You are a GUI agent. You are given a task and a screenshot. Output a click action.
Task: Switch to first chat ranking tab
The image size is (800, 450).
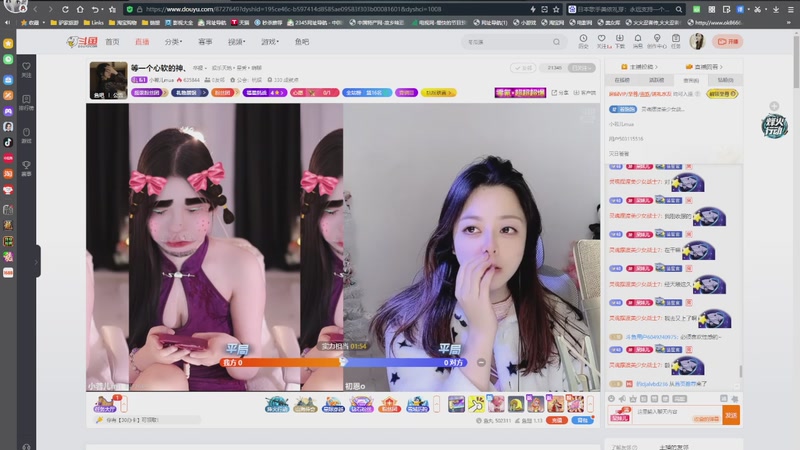pyautogui.click(x=622, y=80)
